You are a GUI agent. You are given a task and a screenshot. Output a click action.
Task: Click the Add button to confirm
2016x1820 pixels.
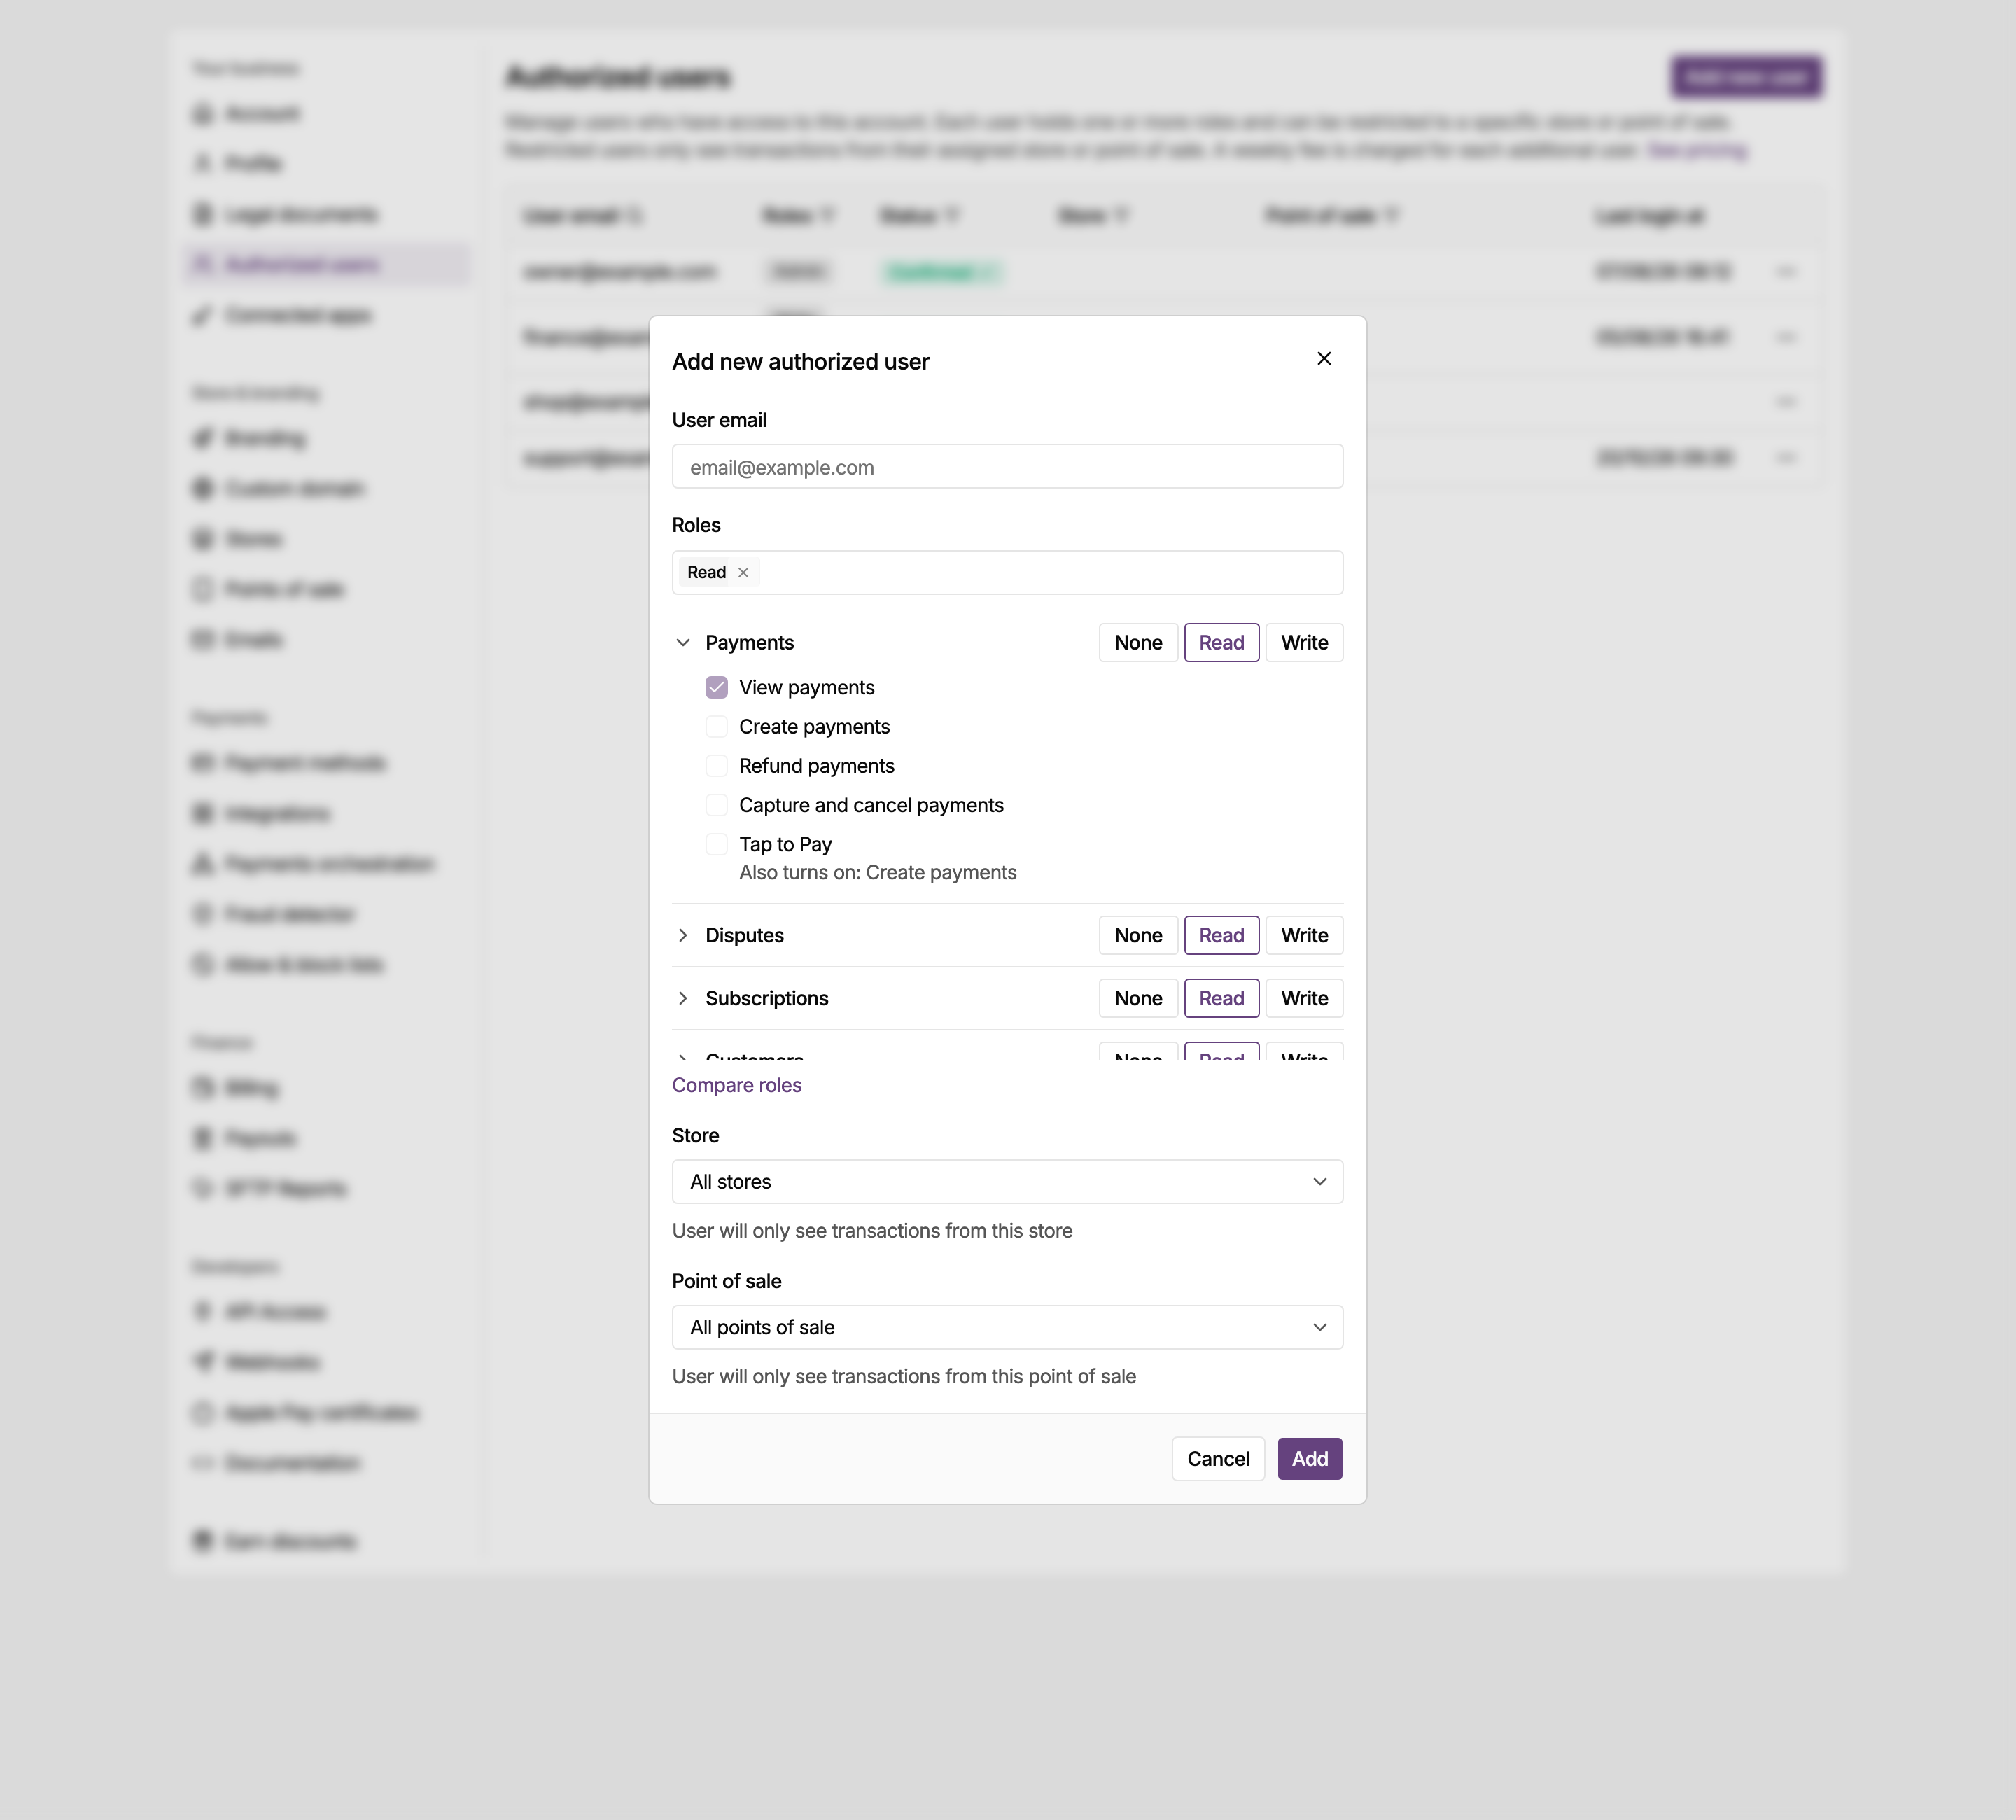[1310, 1459]
